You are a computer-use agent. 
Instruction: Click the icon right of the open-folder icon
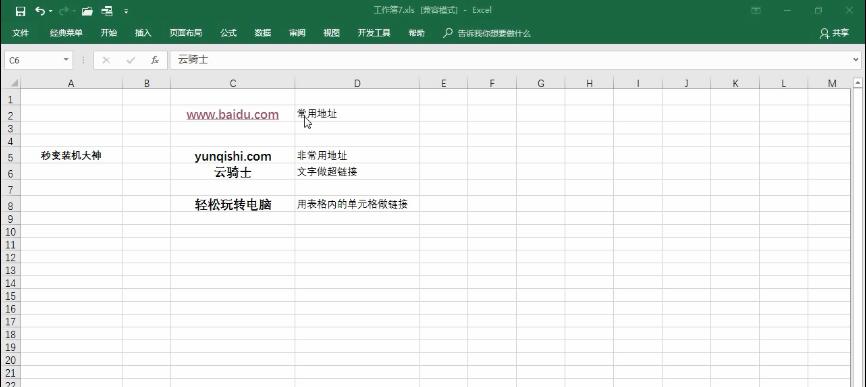107,10
